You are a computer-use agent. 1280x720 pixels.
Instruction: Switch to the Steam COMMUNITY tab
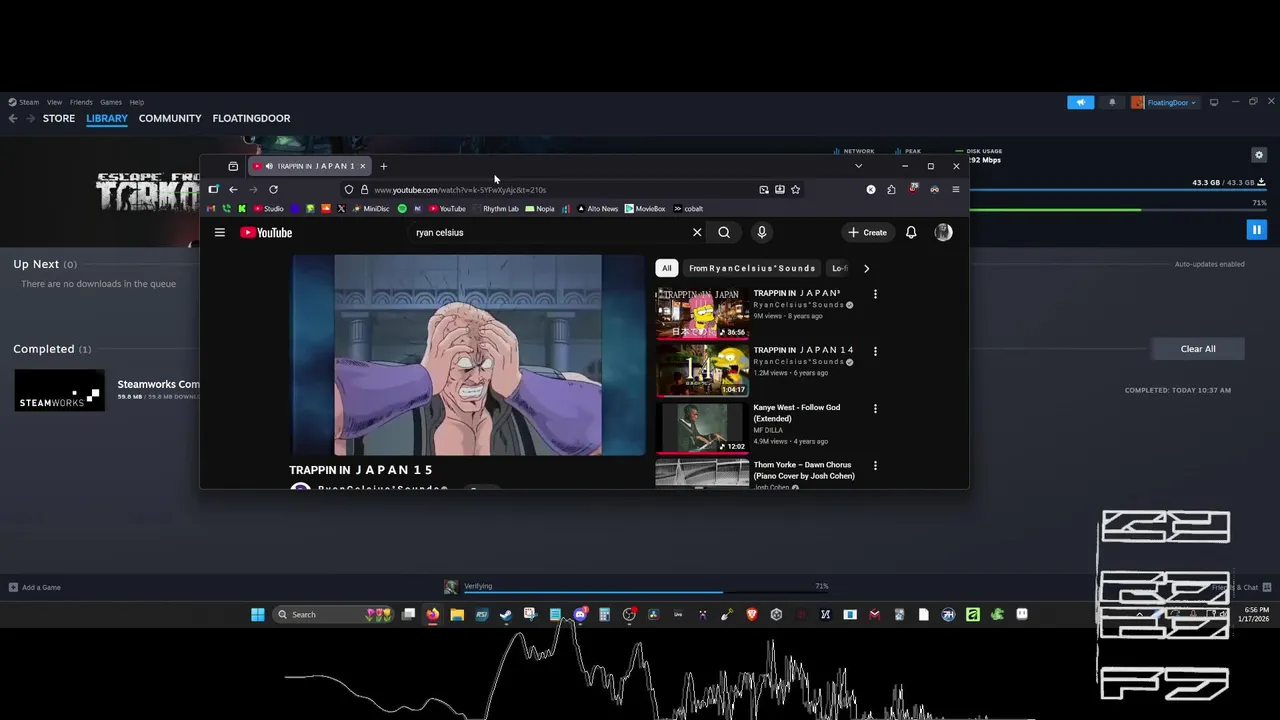coord(170,118)
